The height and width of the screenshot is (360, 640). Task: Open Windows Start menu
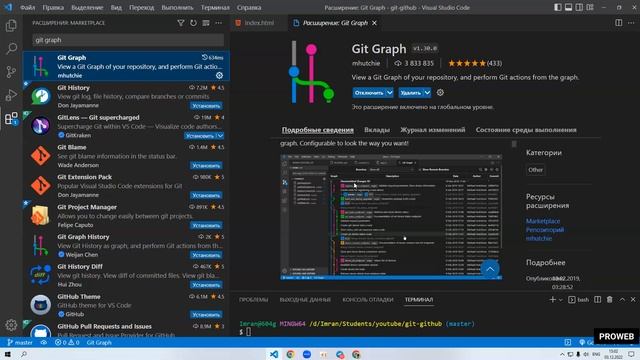tap(7, 354)
